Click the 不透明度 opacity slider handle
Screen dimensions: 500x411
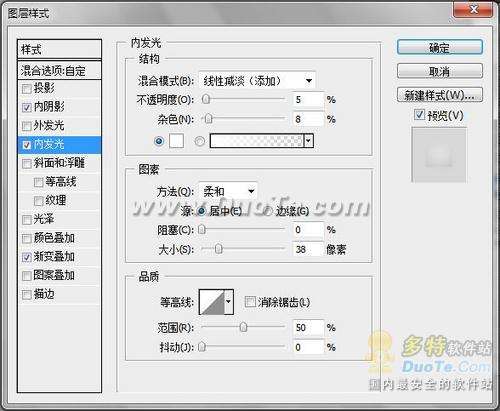[x=206, y=99]
